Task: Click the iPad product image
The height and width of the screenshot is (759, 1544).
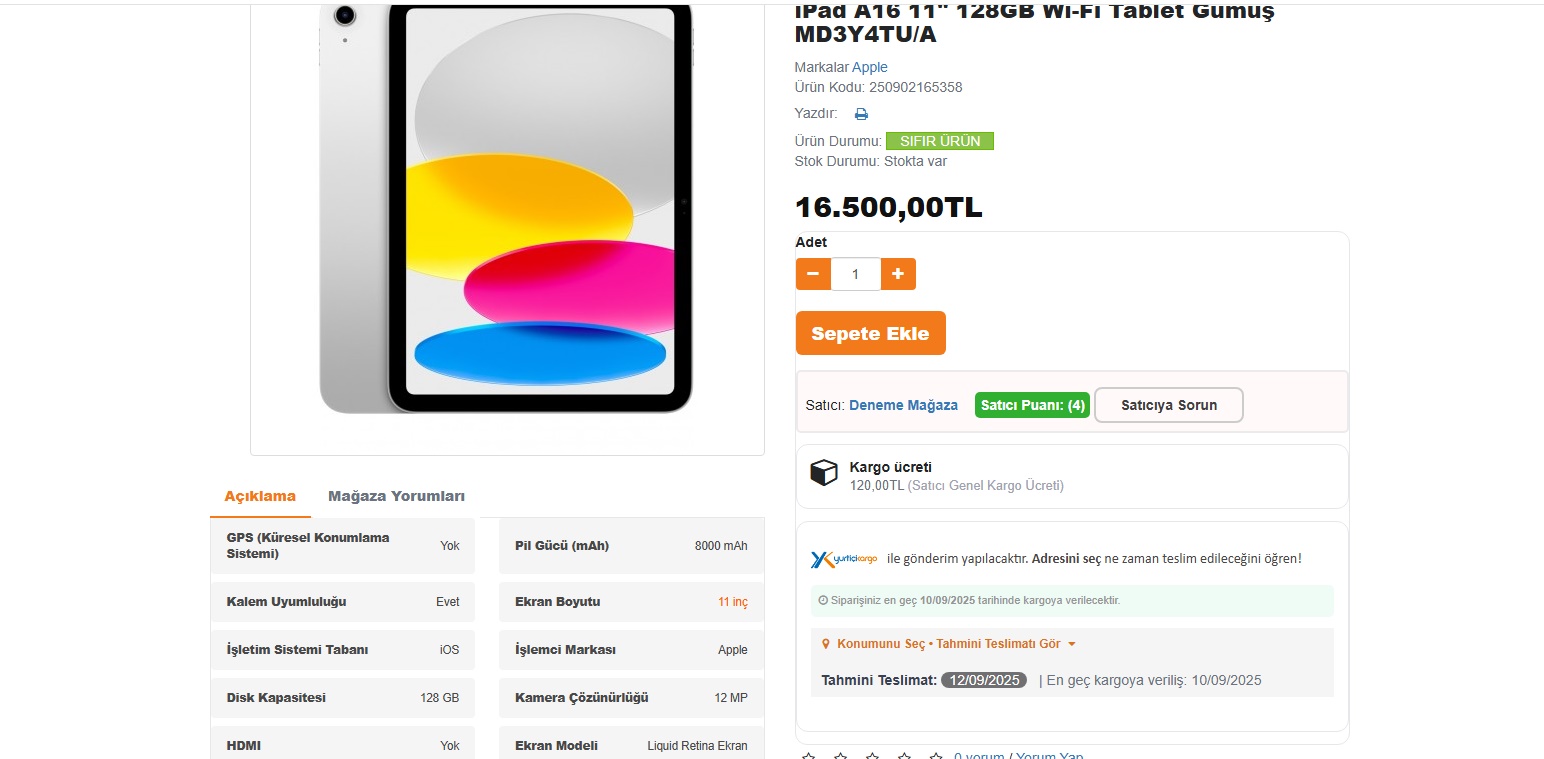Action: [x=506, y=208]
